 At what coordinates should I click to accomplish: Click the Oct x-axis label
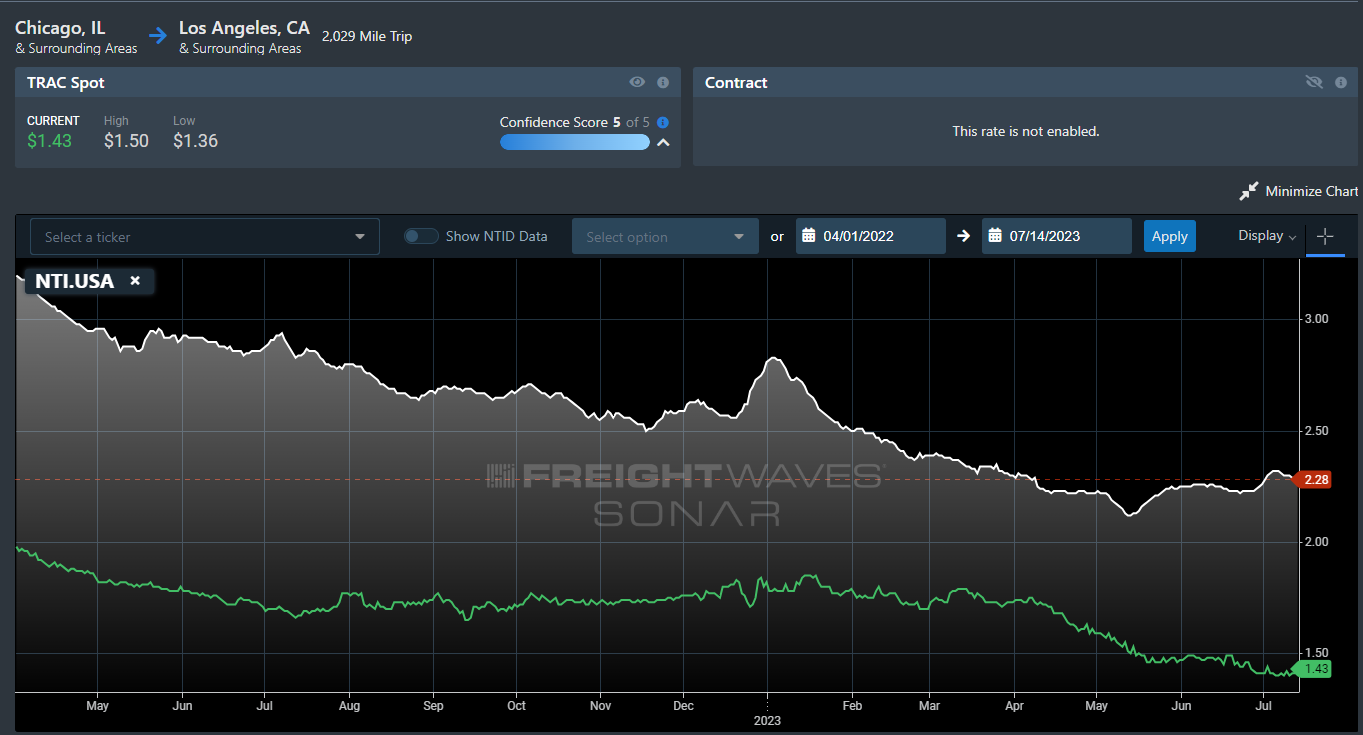(516, 706)
